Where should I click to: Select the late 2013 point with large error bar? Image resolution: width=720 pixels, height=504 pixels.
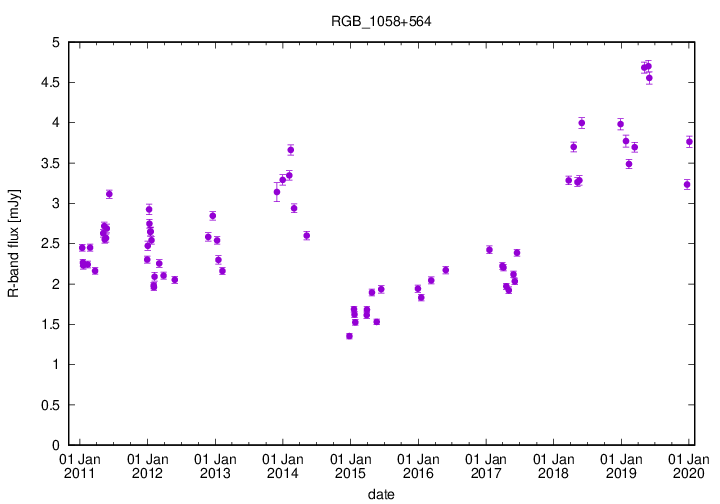tap(277, 192)
